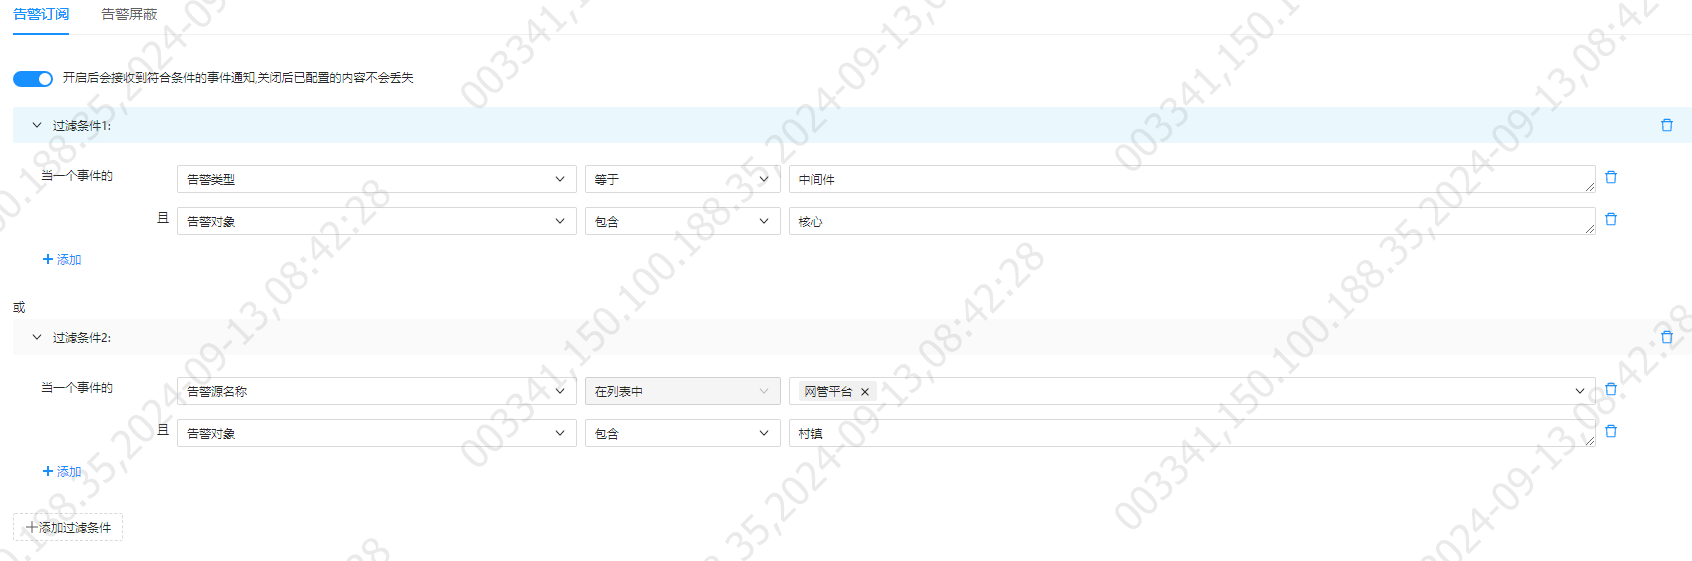Click the 核心 value text field

[x=1192, y=221]
